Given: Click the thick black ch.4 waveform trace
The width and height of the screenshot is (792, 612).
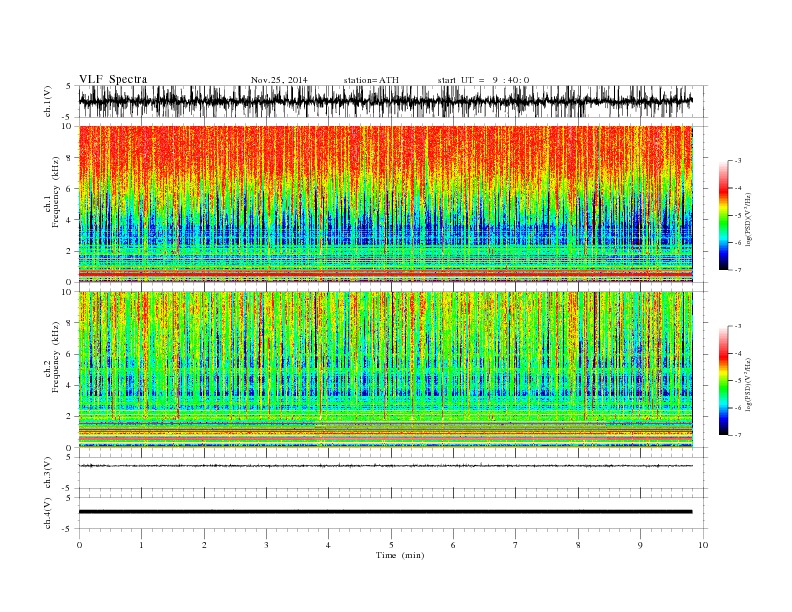Looking at the screenshot, I should (x=386, y=512).
